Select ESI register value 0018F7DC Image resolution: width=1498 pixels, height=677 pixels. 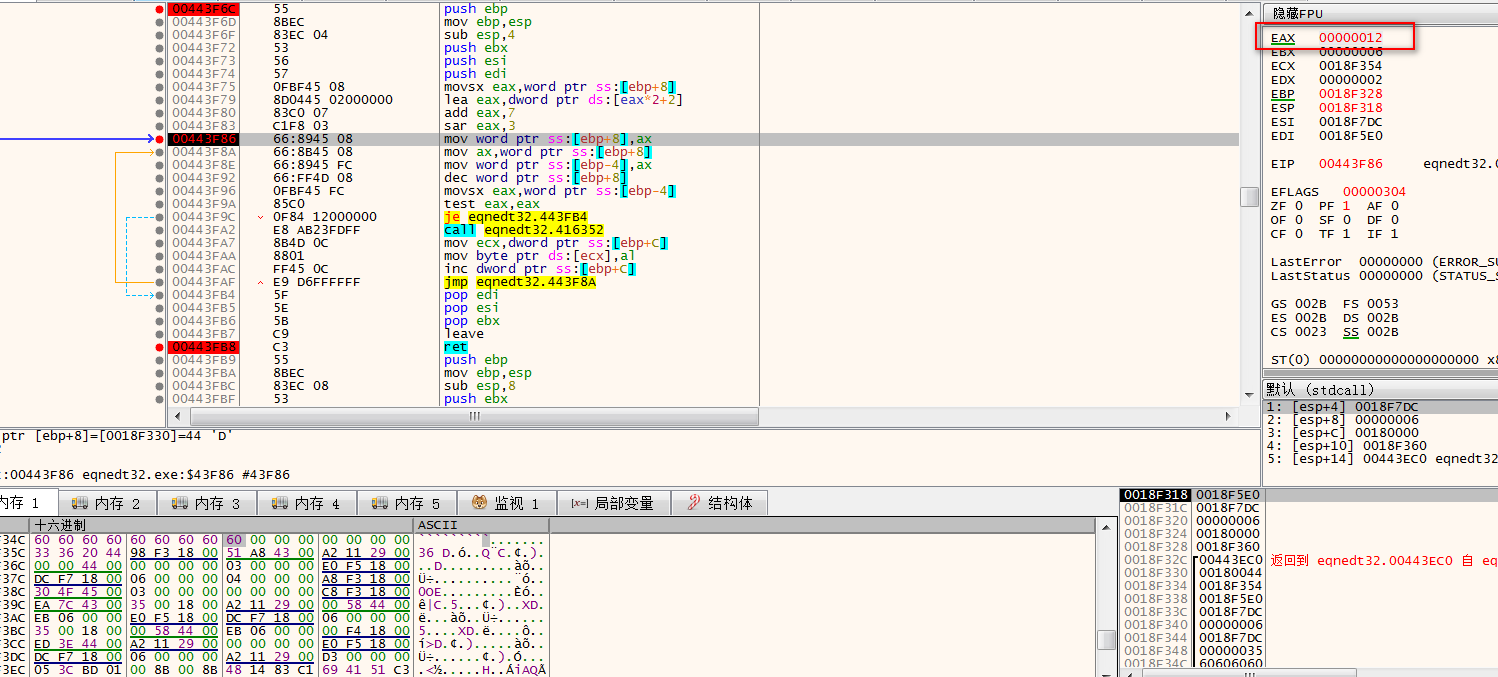tap(1350, 122)
